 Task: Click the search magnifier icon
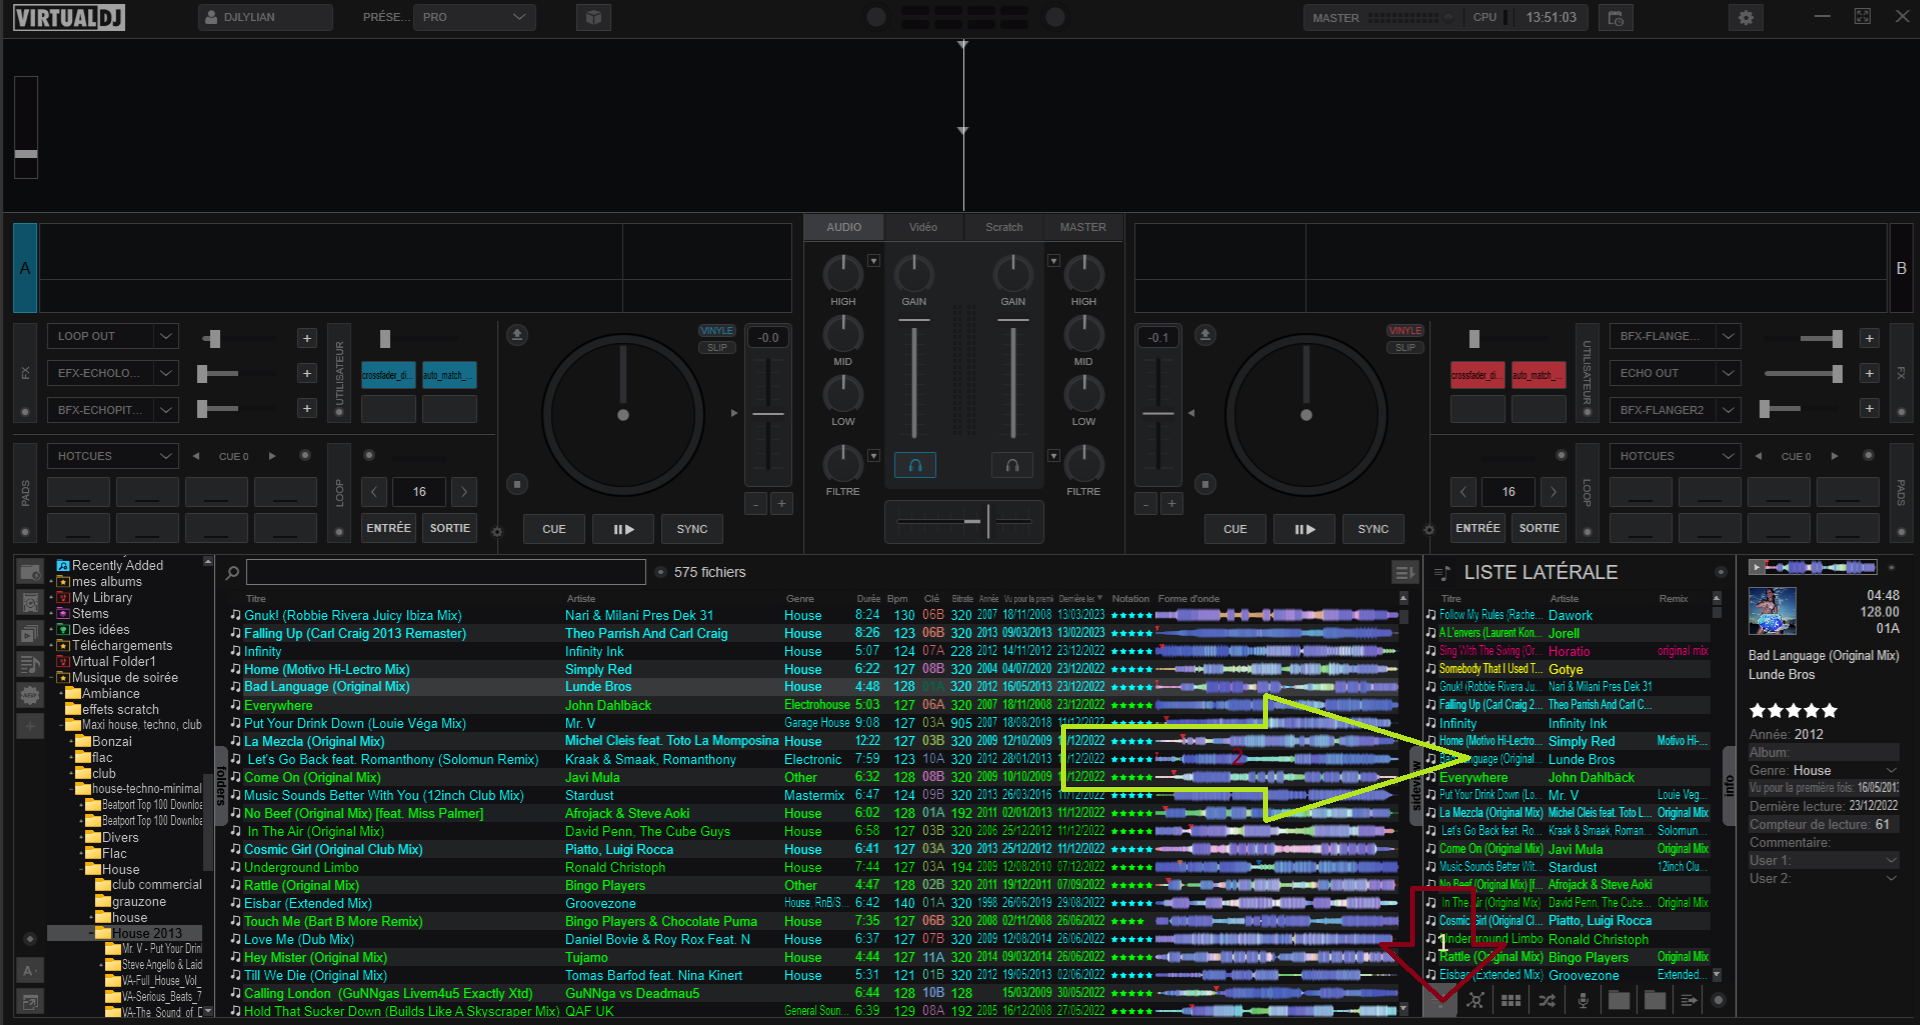[x=232, y=573]
